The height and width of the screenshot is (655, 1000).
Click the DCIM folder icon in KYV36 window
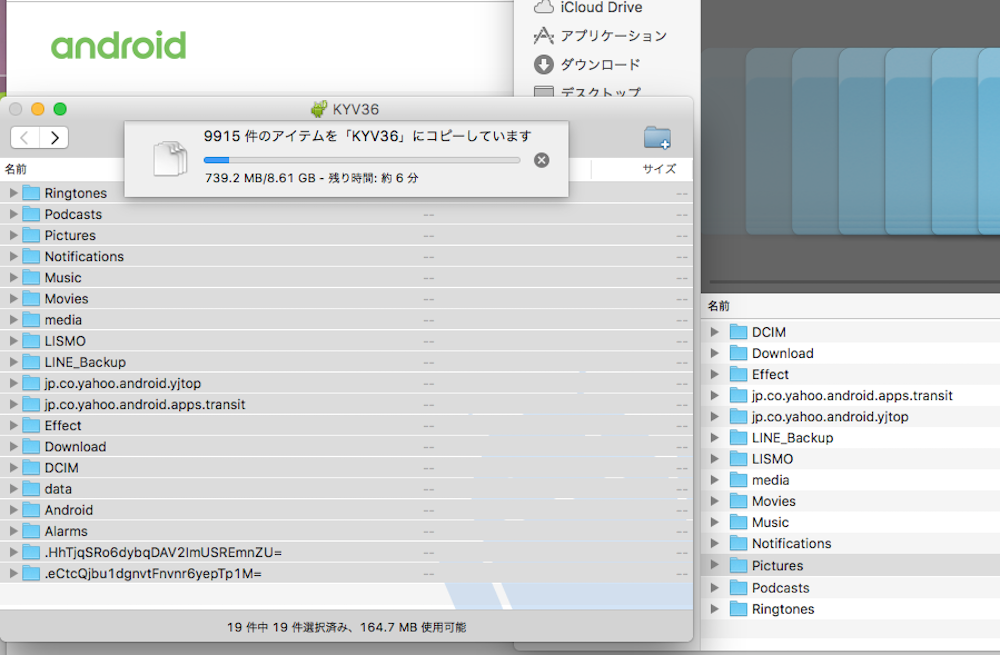31,468
